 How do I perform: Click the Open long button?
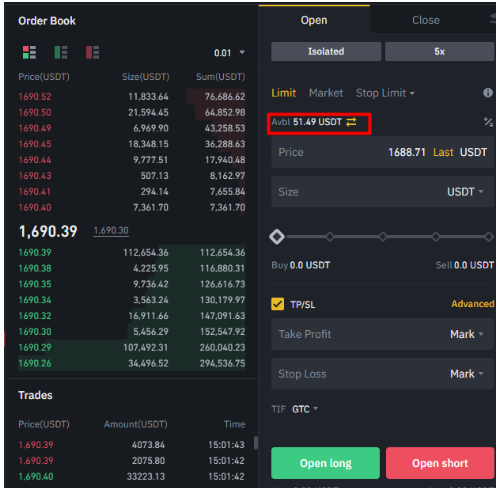[x=325, y=463]
